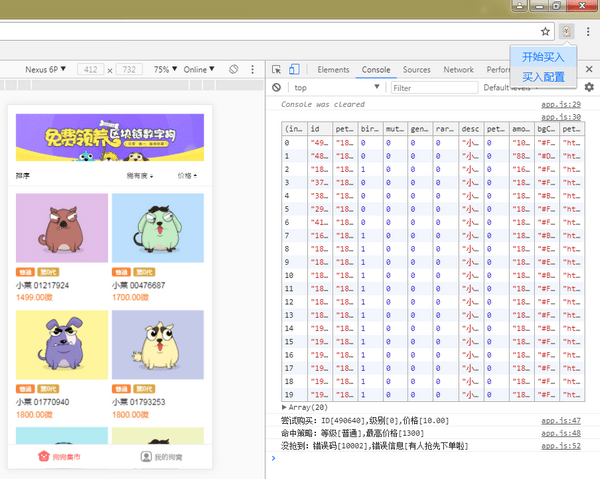Close the DevTools panel
This screenshot has height=479, width=600.
(589, 69)
